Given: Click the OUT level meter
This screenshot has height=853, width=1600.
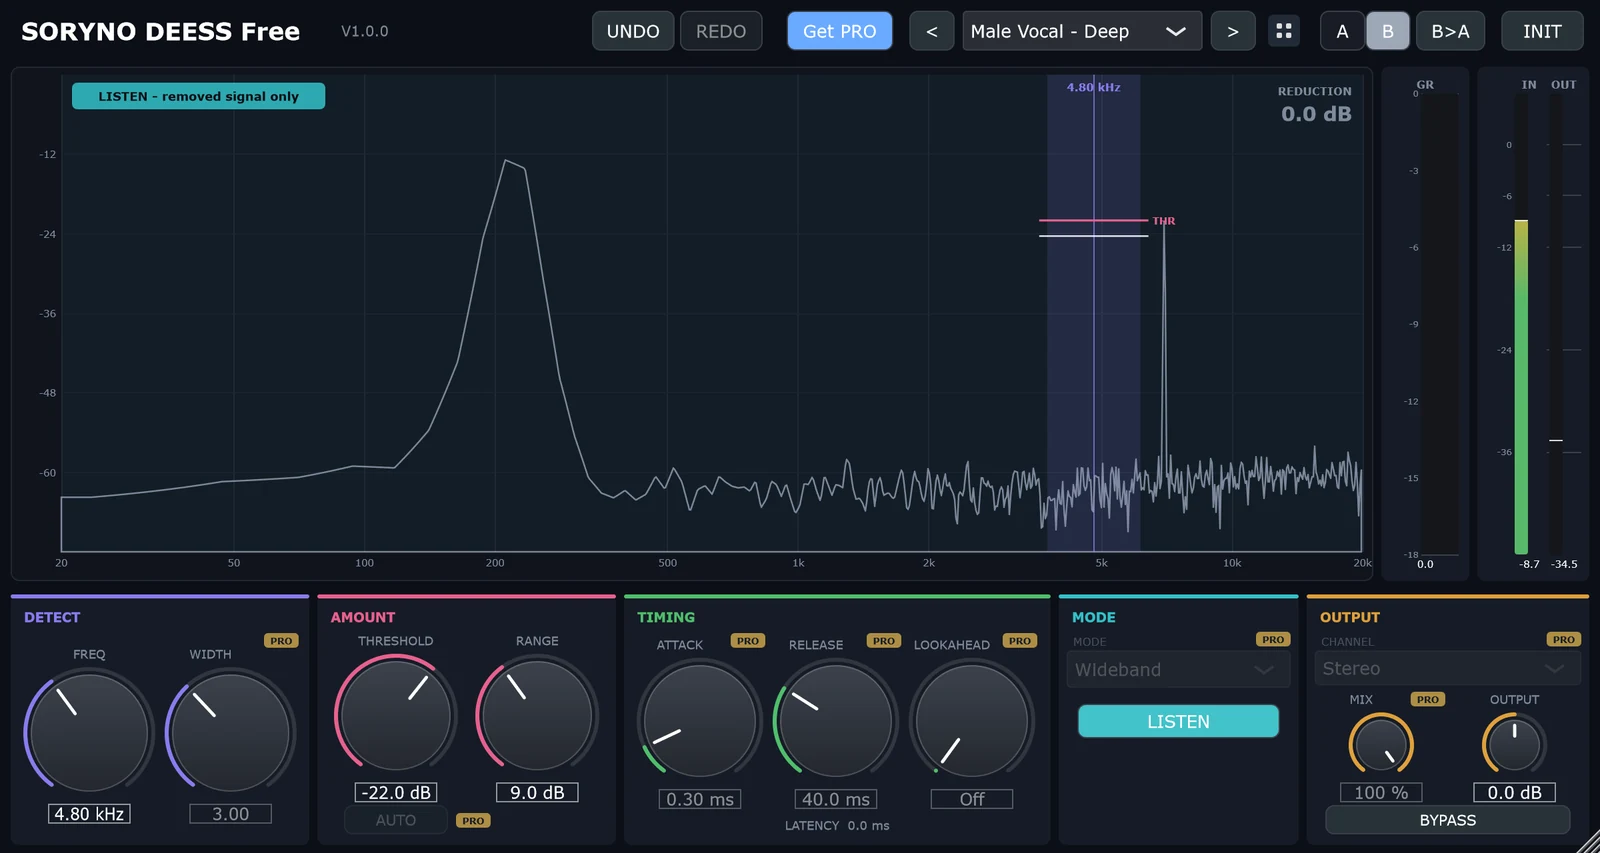Looking at the screenshot, I should pyautogui.click(x=1556, y=324).
